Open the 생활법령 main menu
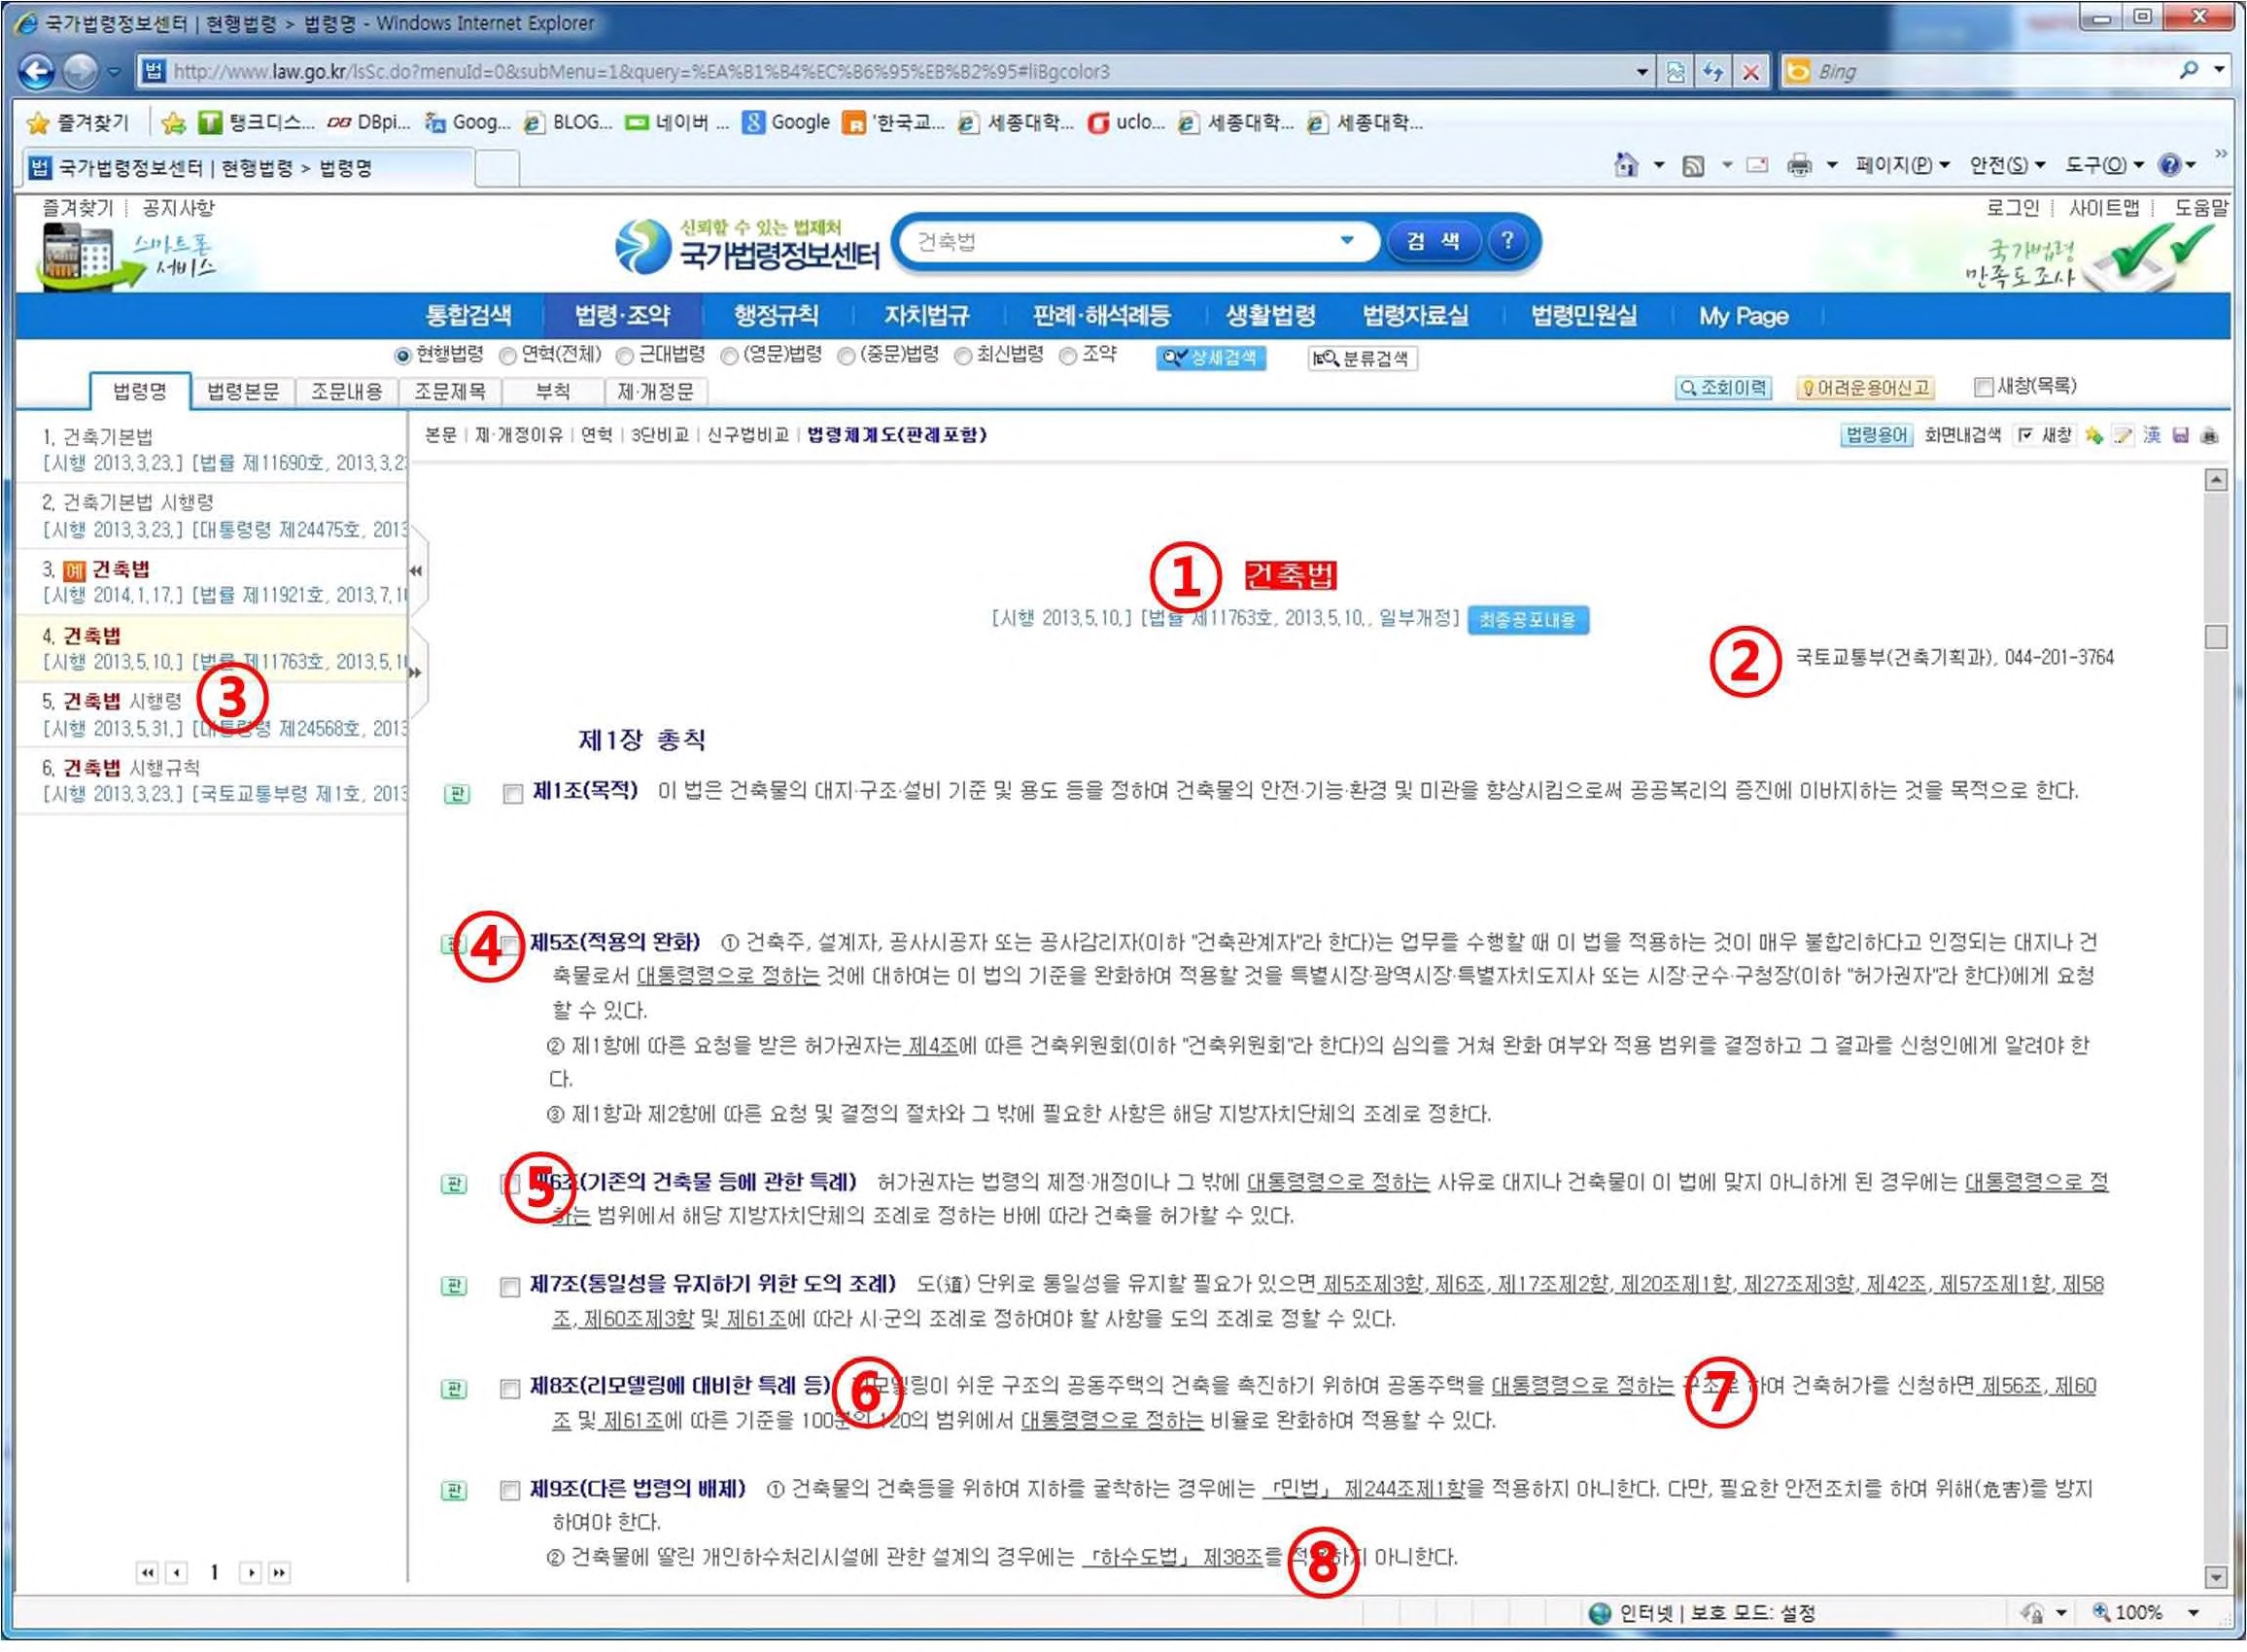 [1270, 316]
